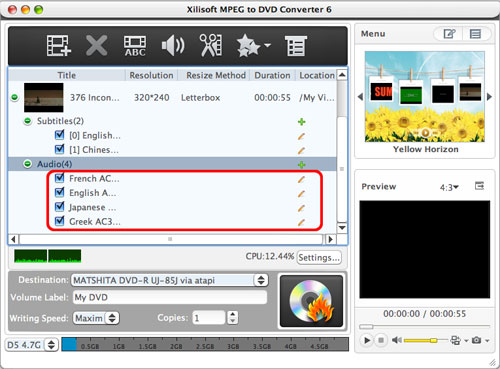Click the Letterbox resize method cell
Viewport: 500px width, 369px height.
pyautogui.click(x=200, y=98)
